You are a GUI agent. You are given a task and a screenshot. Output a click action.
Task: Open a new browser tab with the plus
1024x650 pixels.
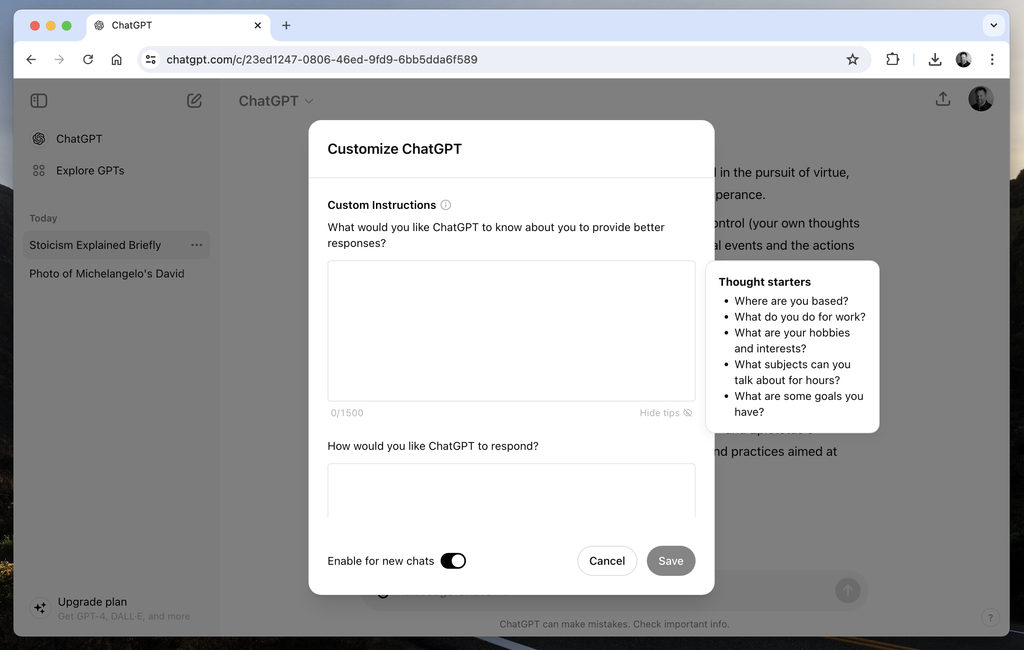286,25
